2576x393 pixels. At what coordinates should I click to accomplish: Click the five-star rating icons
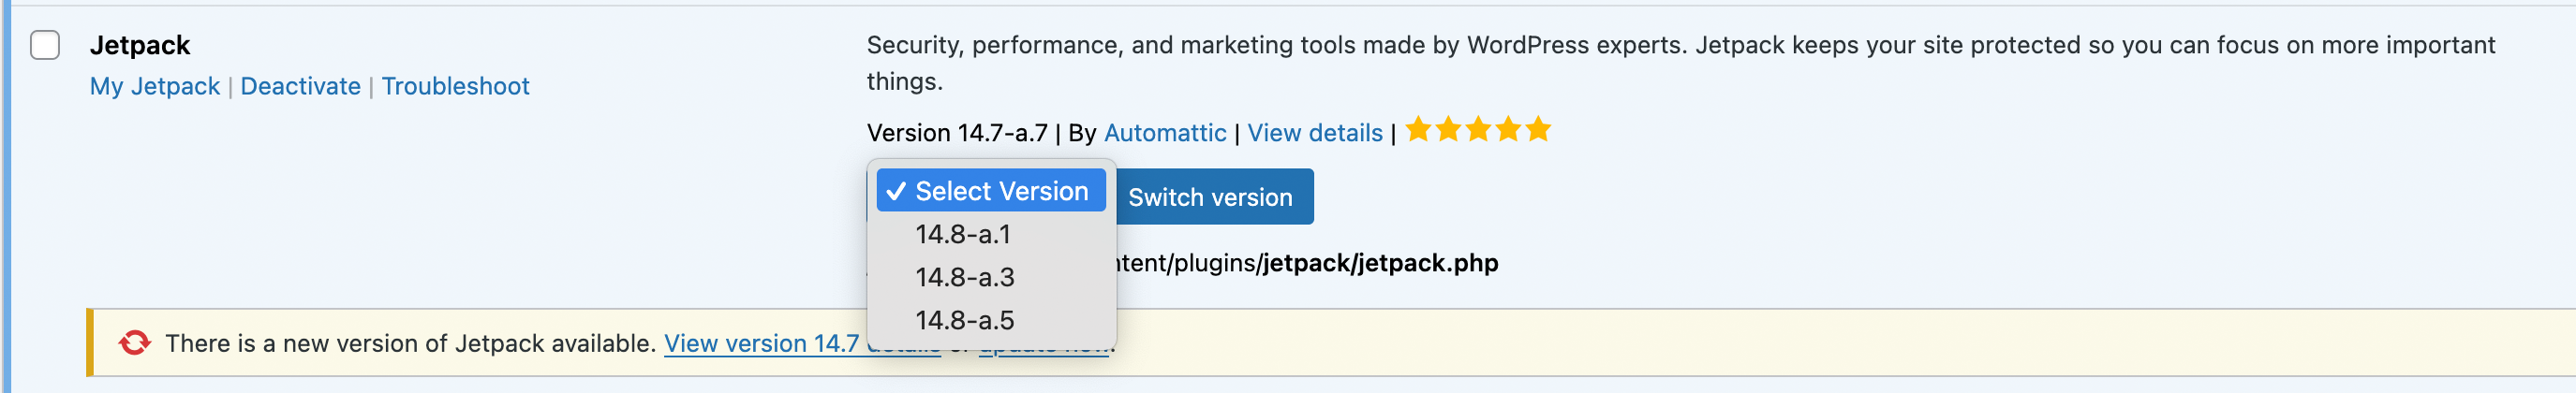(x=1478, y=130)
